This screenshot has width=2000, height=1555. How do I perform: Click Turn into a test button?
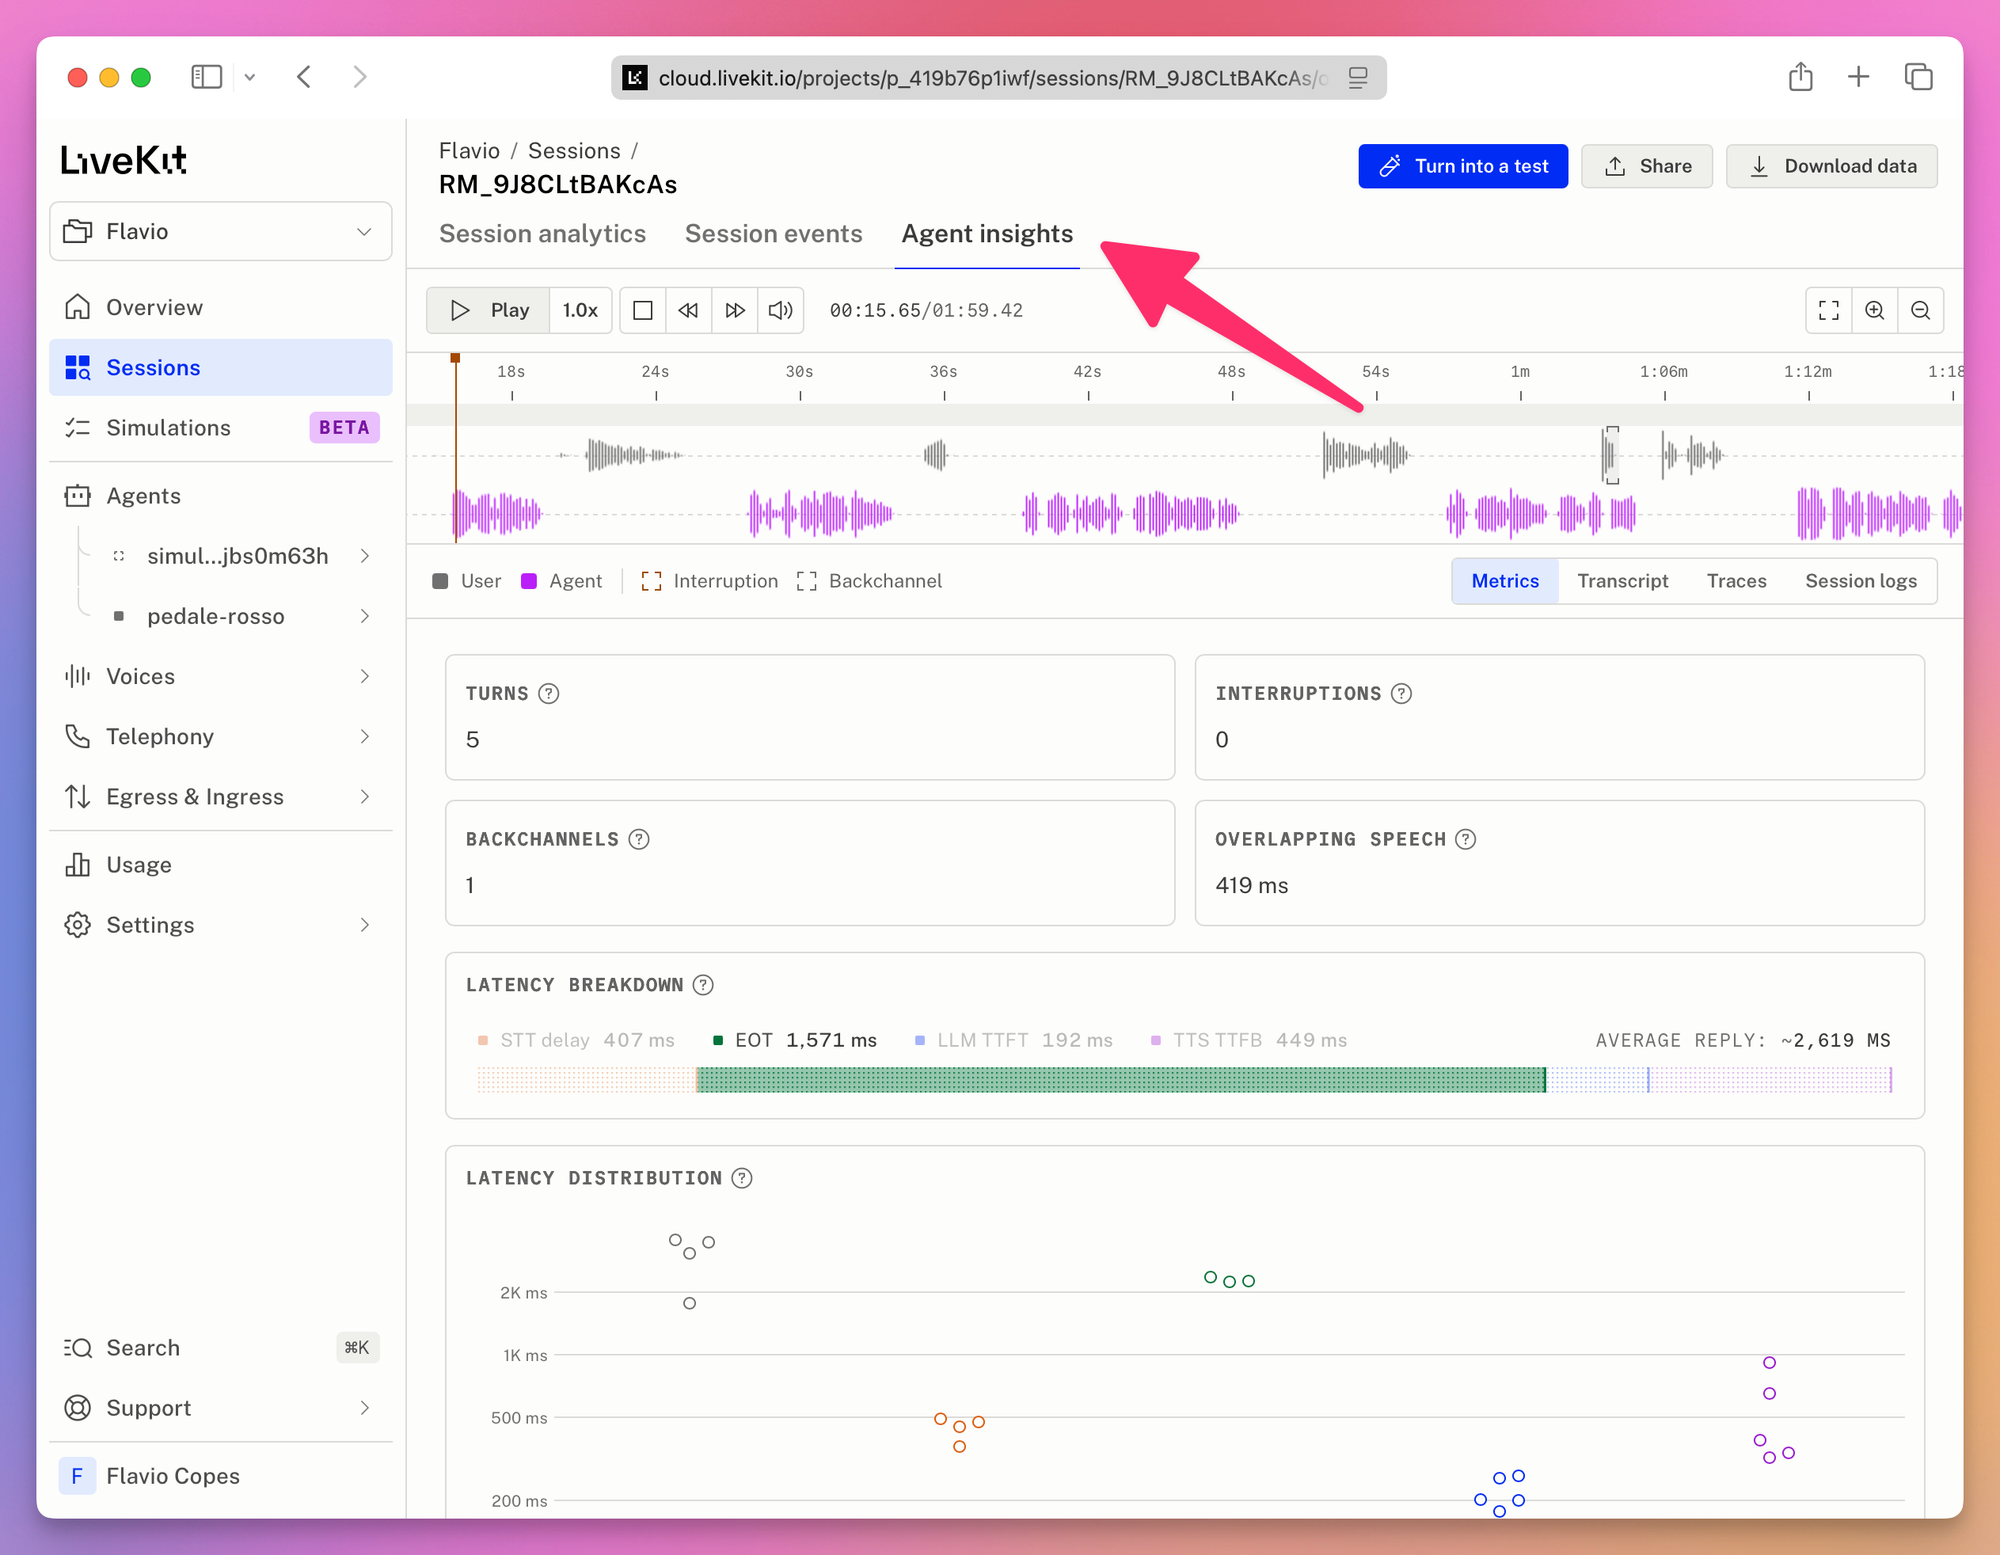pyautogui.click(x=1463, y=166)
